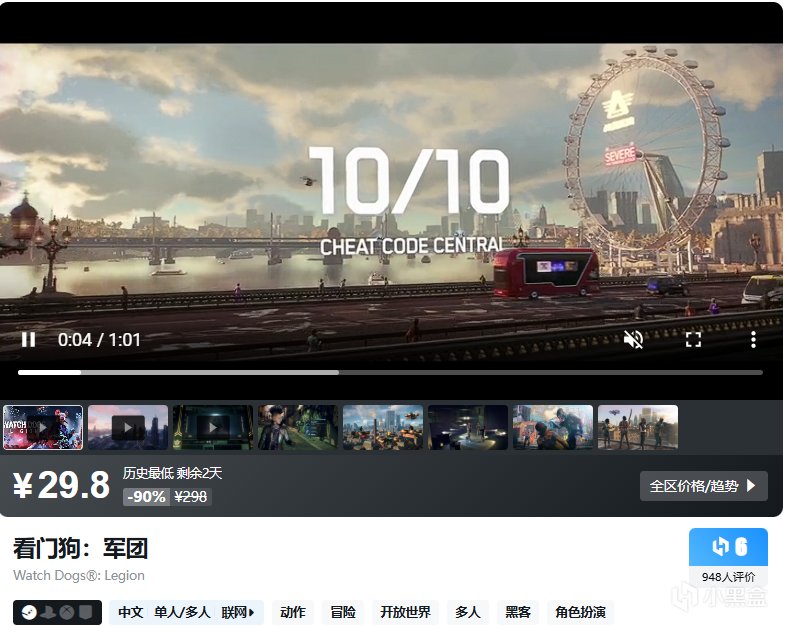This screenshot has height=627, width=790.
Task: Seek along the video progress bar
Action: click(390, 372)
